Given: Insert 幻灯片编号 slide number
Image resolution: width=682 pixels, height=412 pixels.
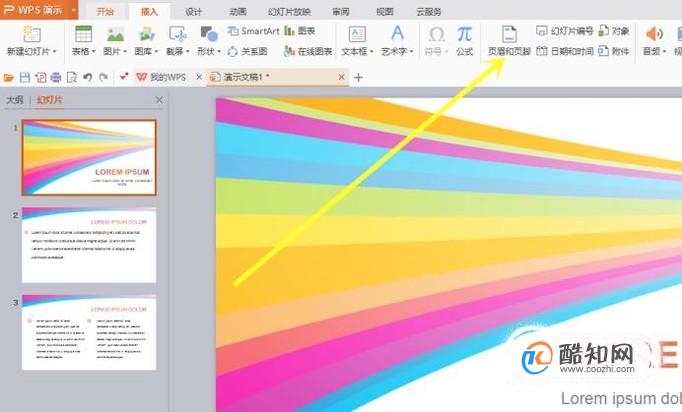Looking at the screenshot, I should click(x=565, y=31).
